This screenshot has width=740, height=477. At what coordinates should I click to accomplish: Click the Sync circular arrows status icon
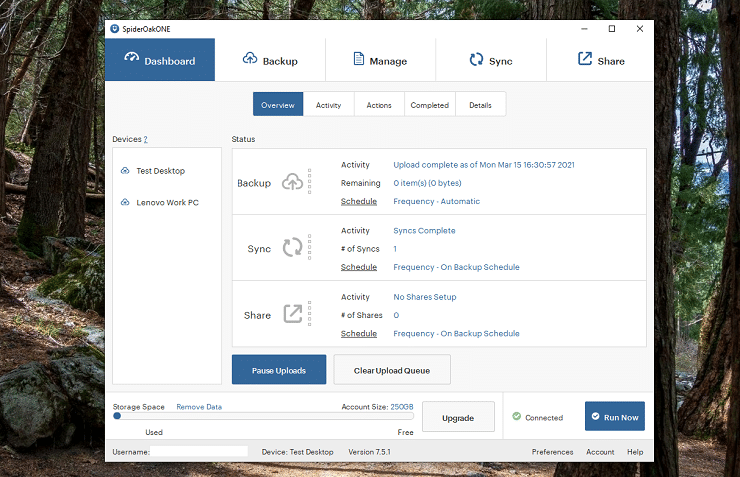pyautogui.click(x=293, y=247)
